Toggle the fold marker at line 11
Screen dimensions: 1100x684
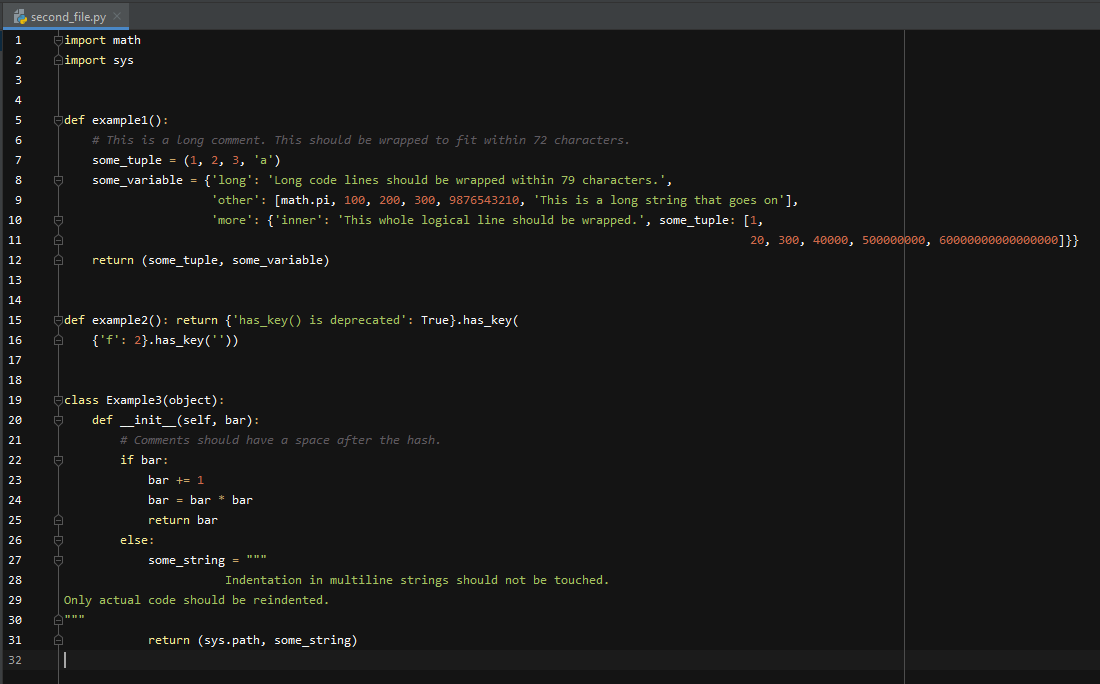(58, 240)
